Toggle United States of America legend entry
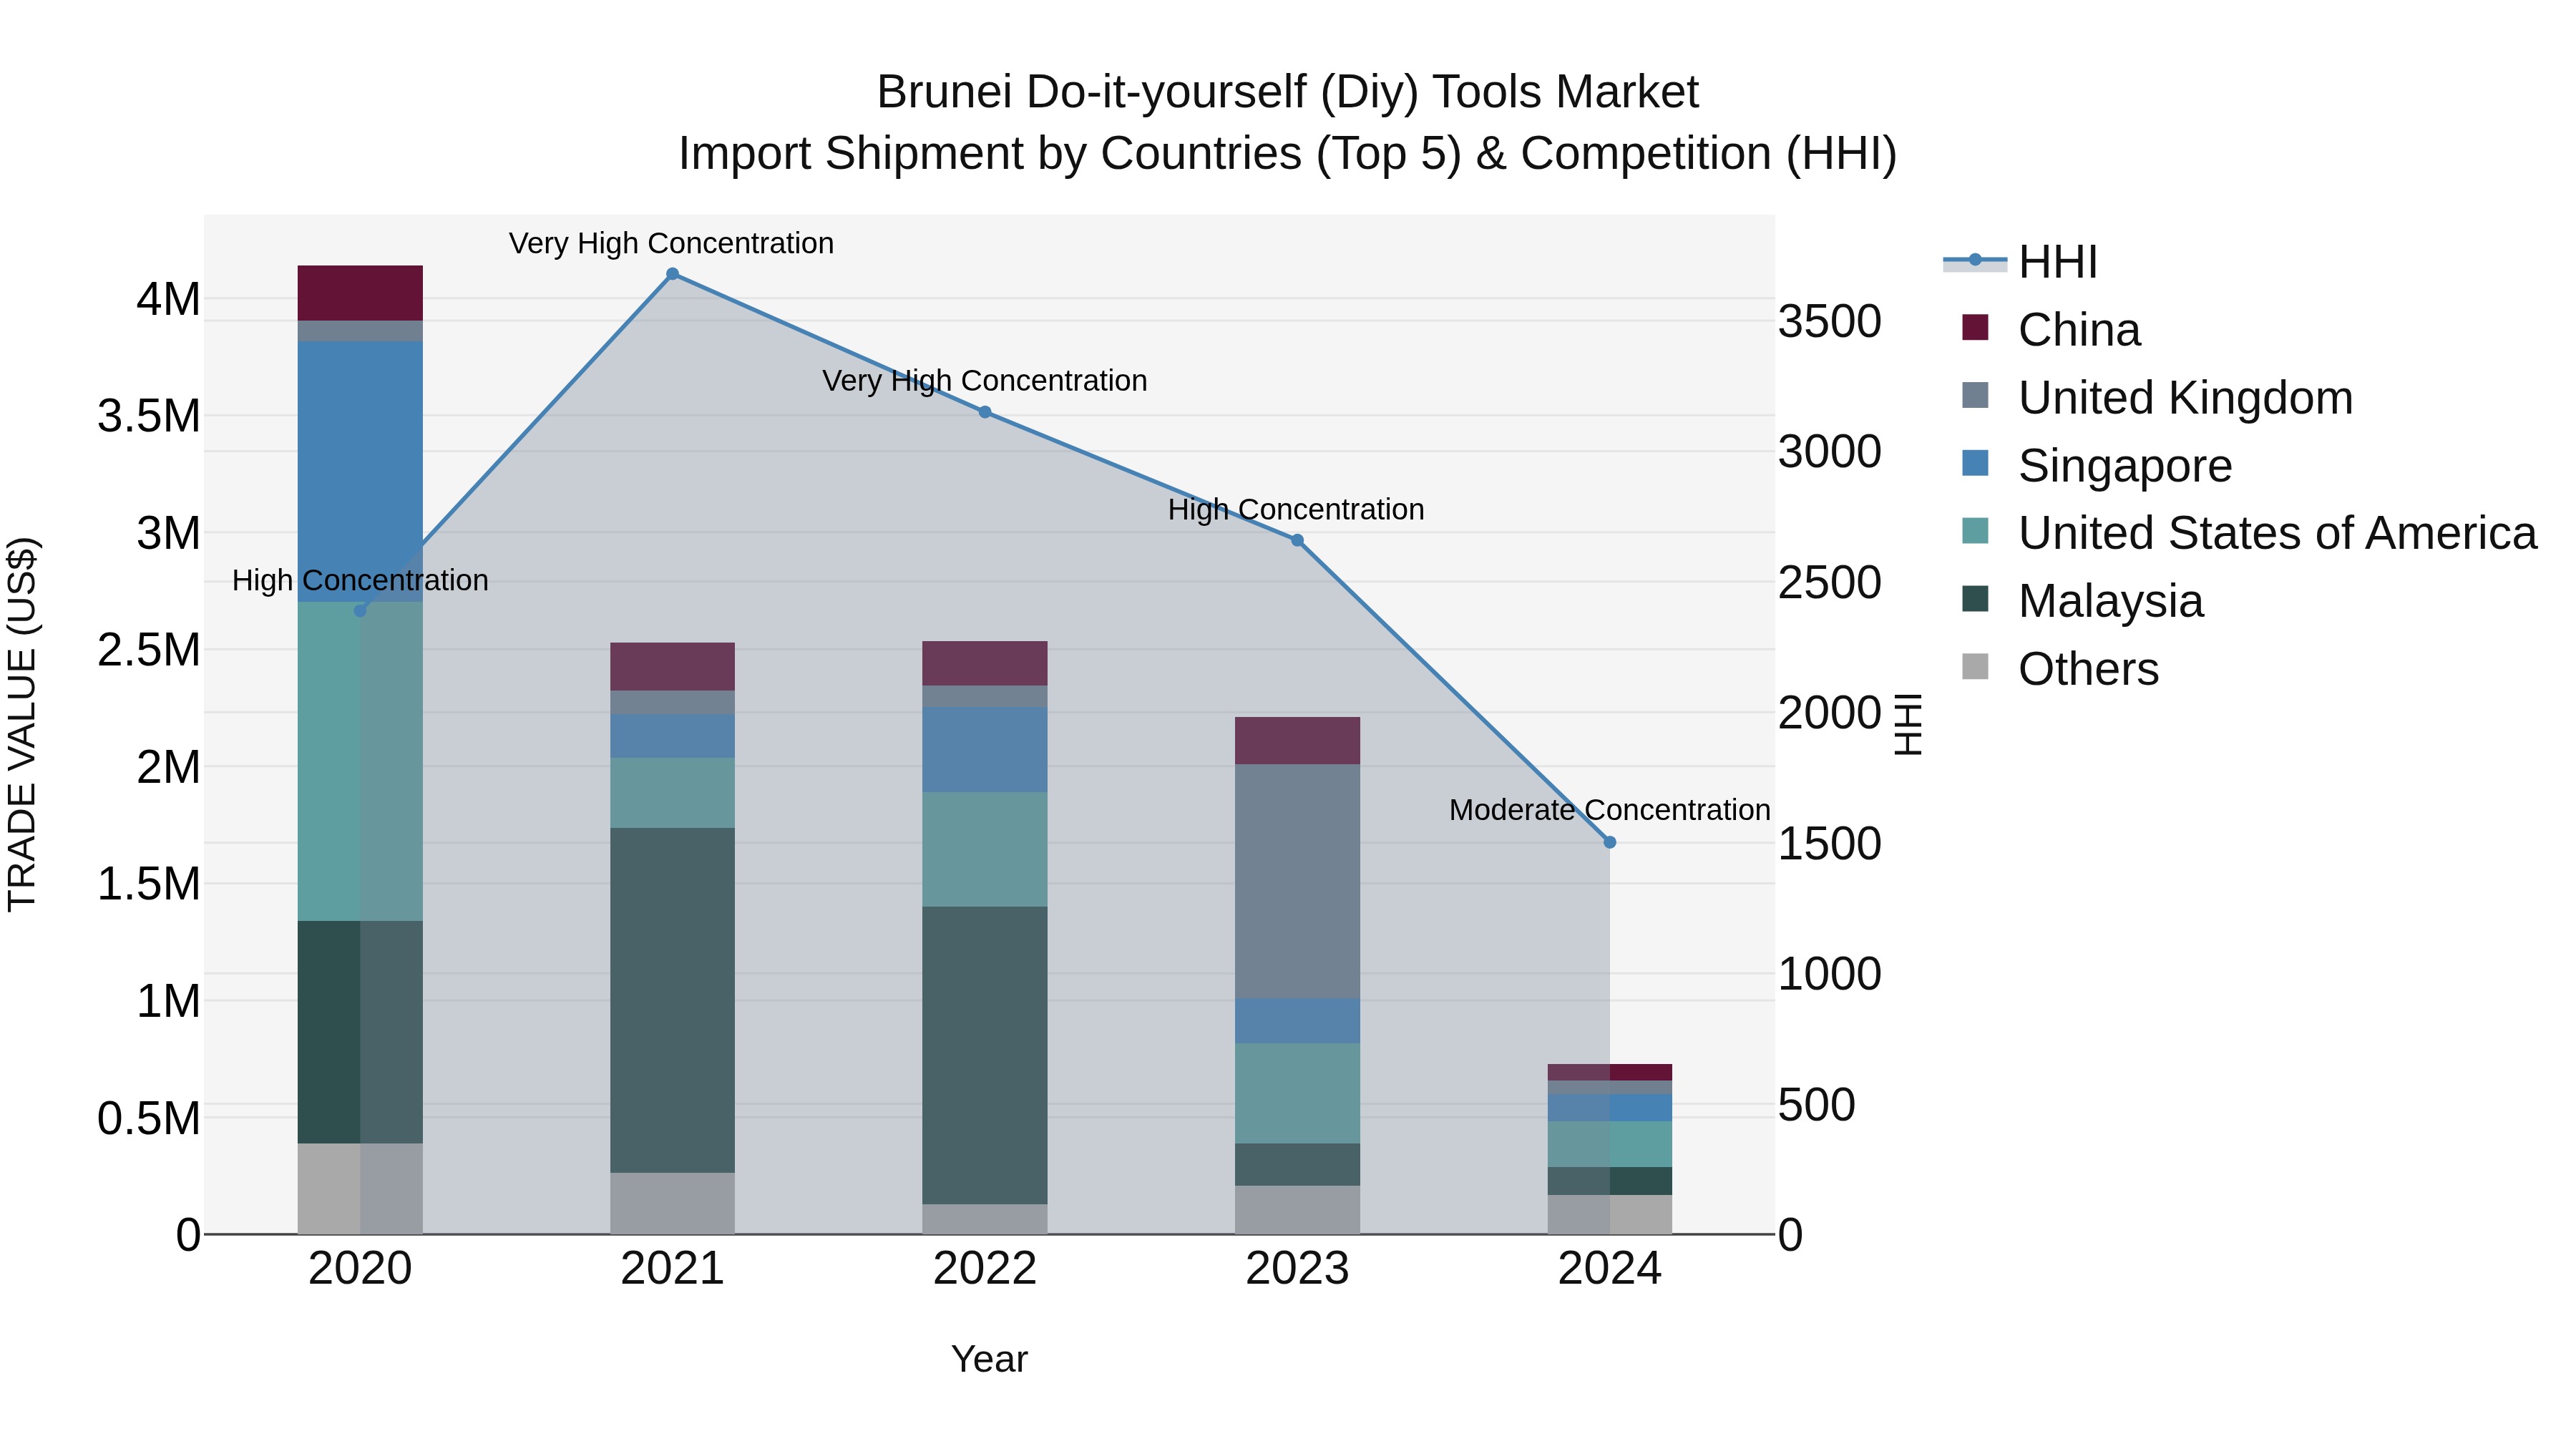The width and height of the screenshot is (2576, 1449). point(2249,533)
